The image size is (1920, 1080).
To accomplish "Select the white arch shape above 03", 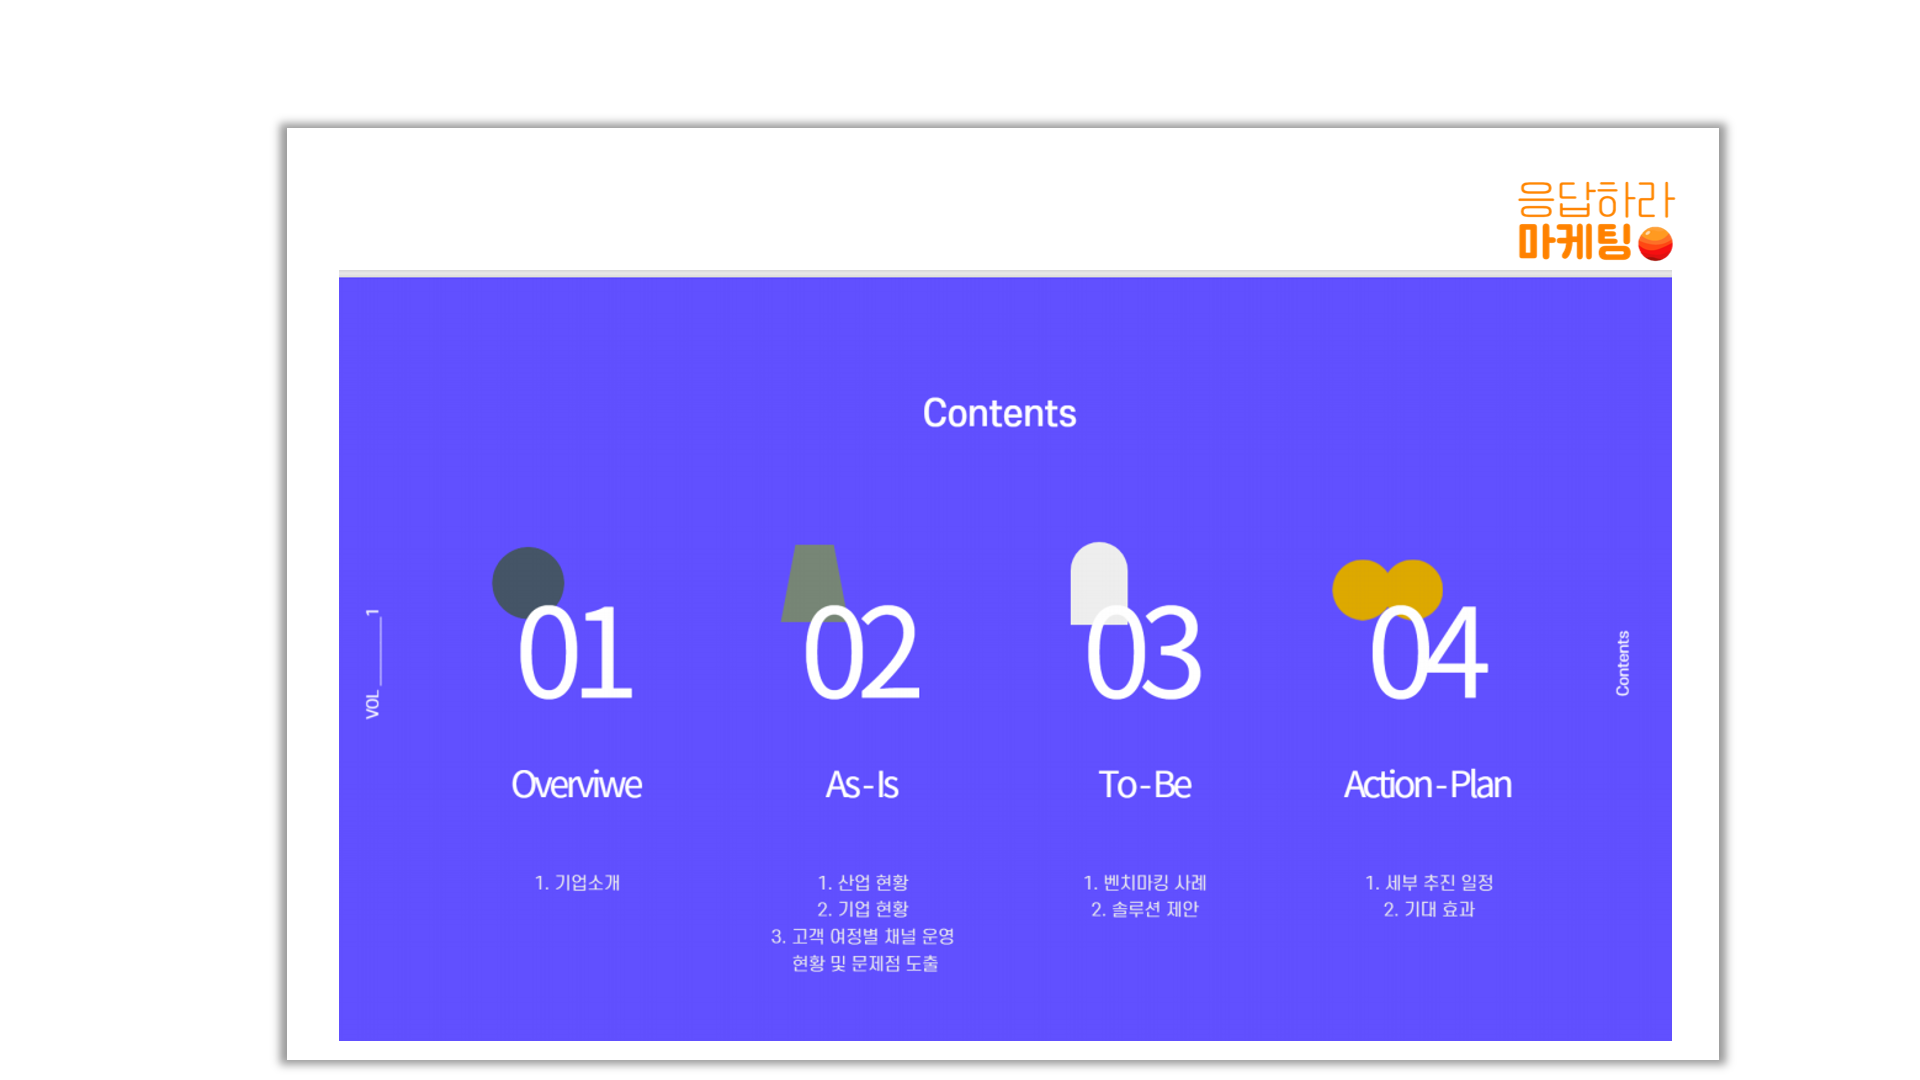I will [1099, 583].
